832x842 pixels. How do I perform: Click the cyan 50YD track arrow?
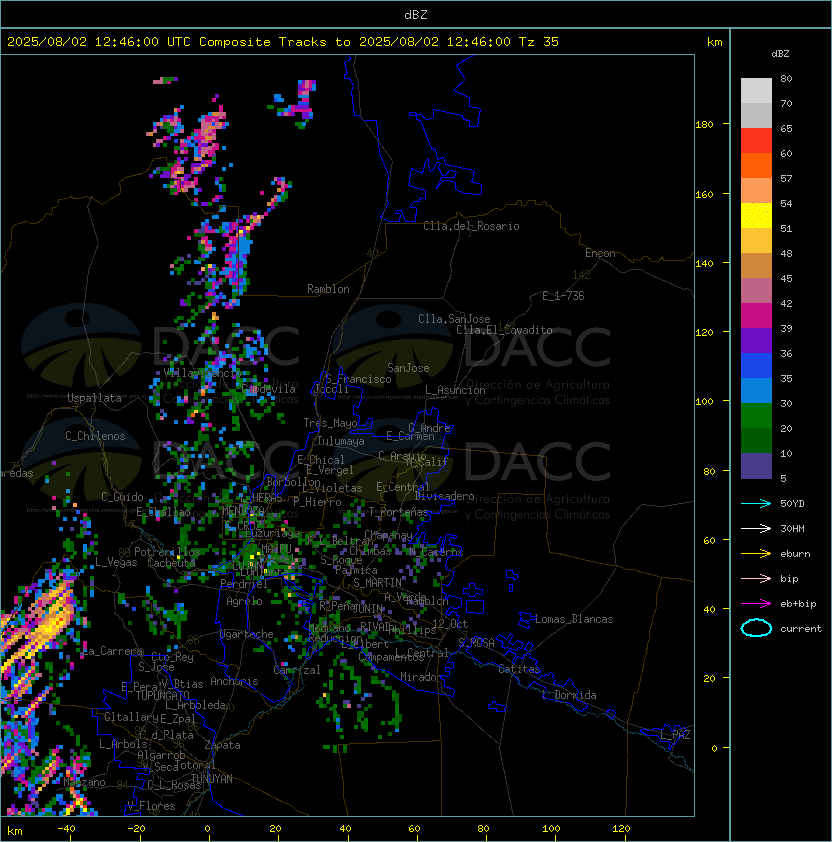pos(756,504)
